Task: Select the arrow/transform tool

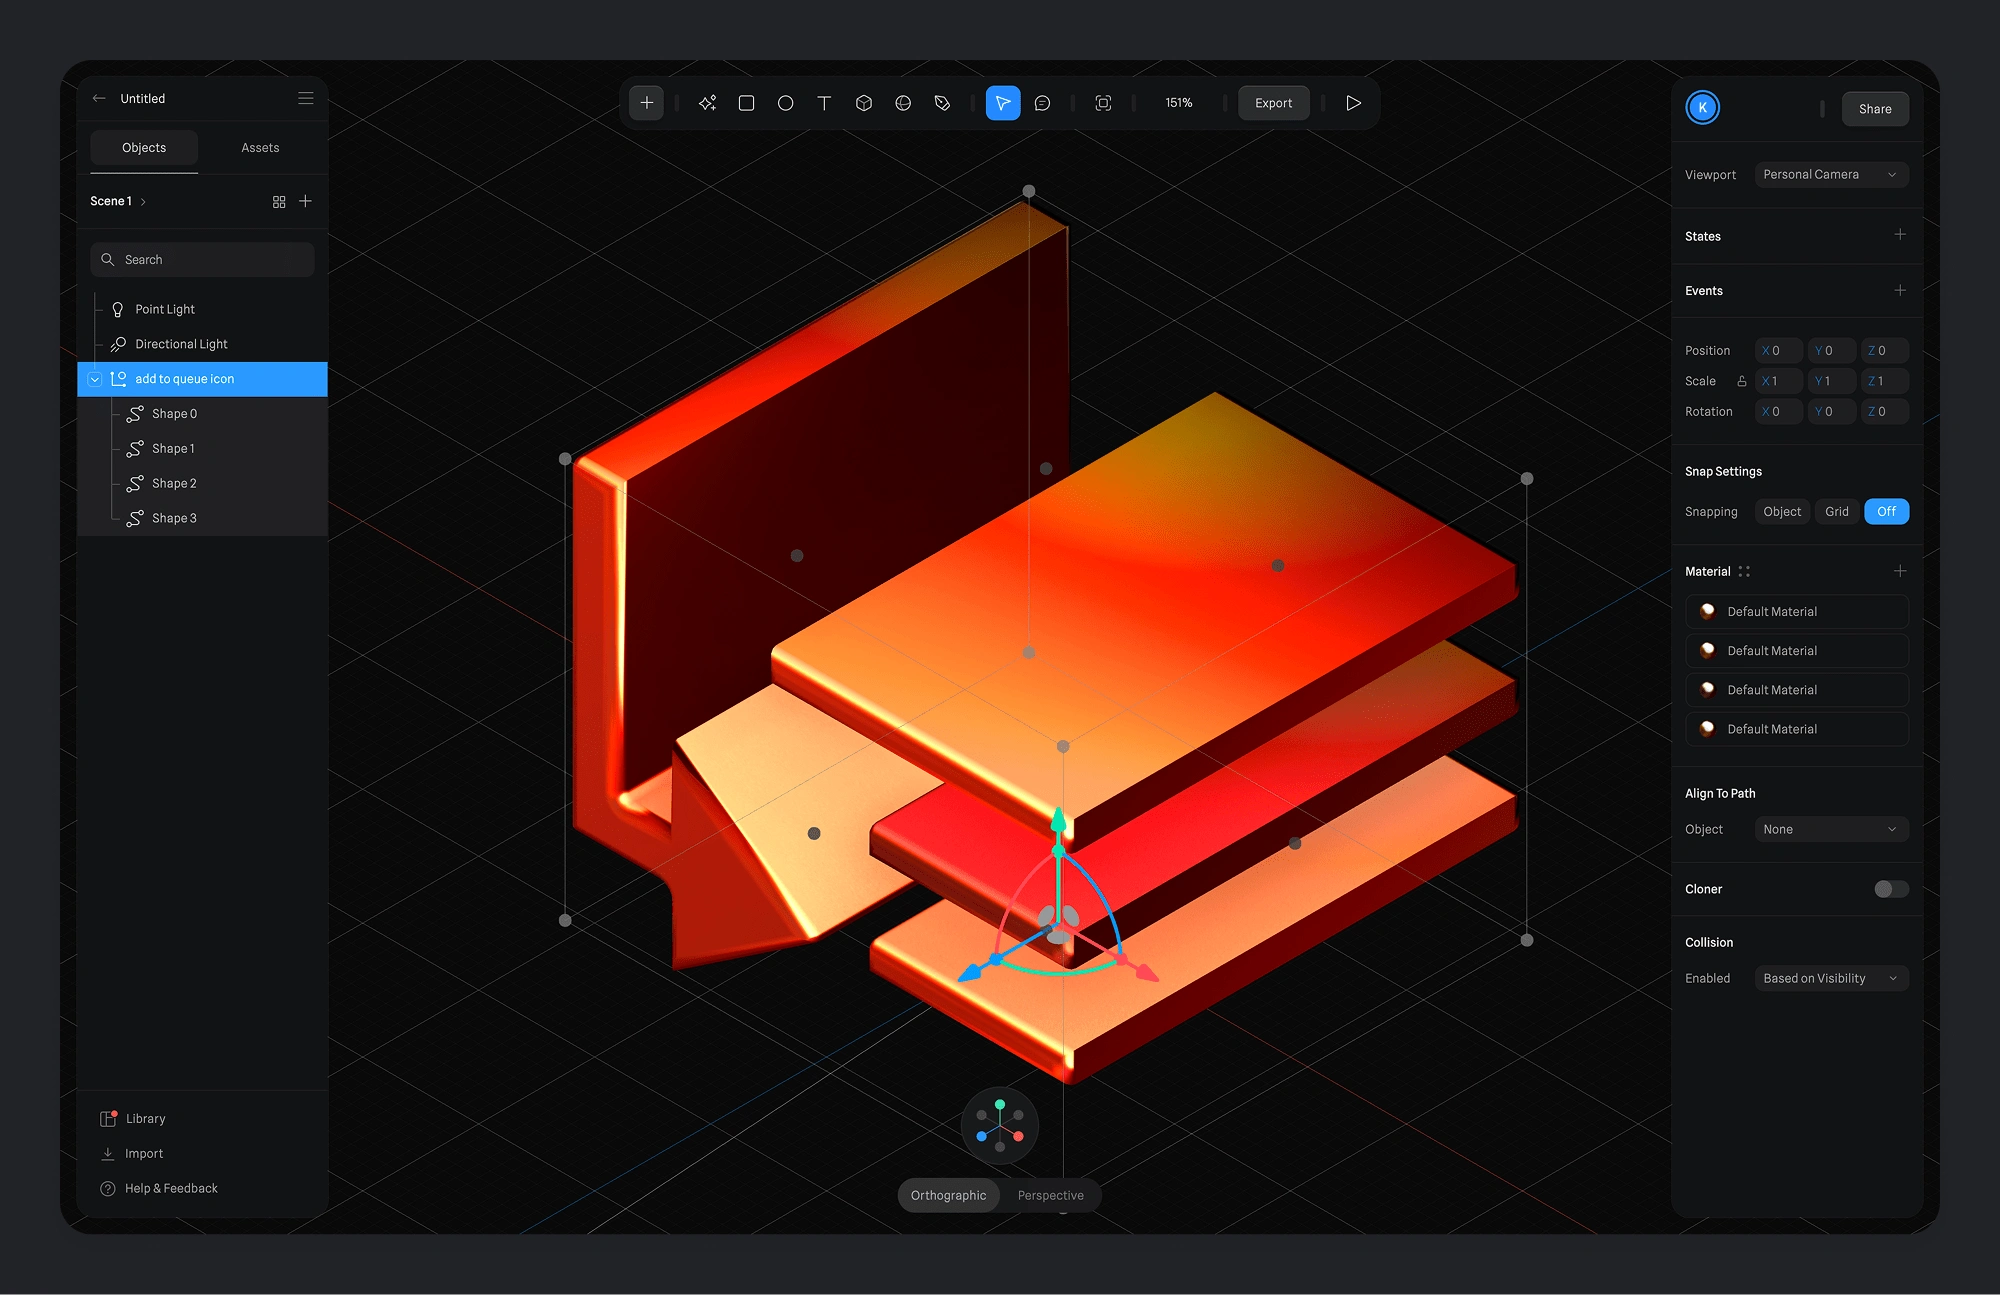Action: (1003, 102)
